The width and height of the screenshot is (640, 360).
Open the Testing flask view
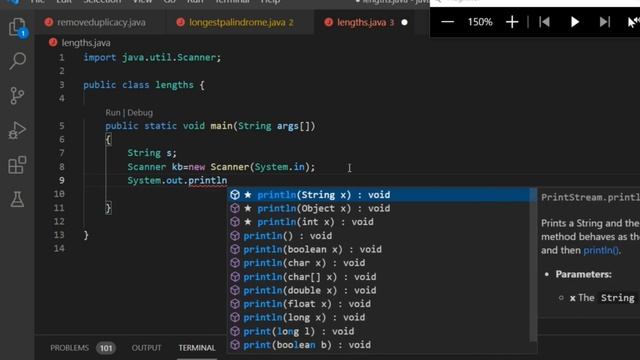[x=17, y=199]
